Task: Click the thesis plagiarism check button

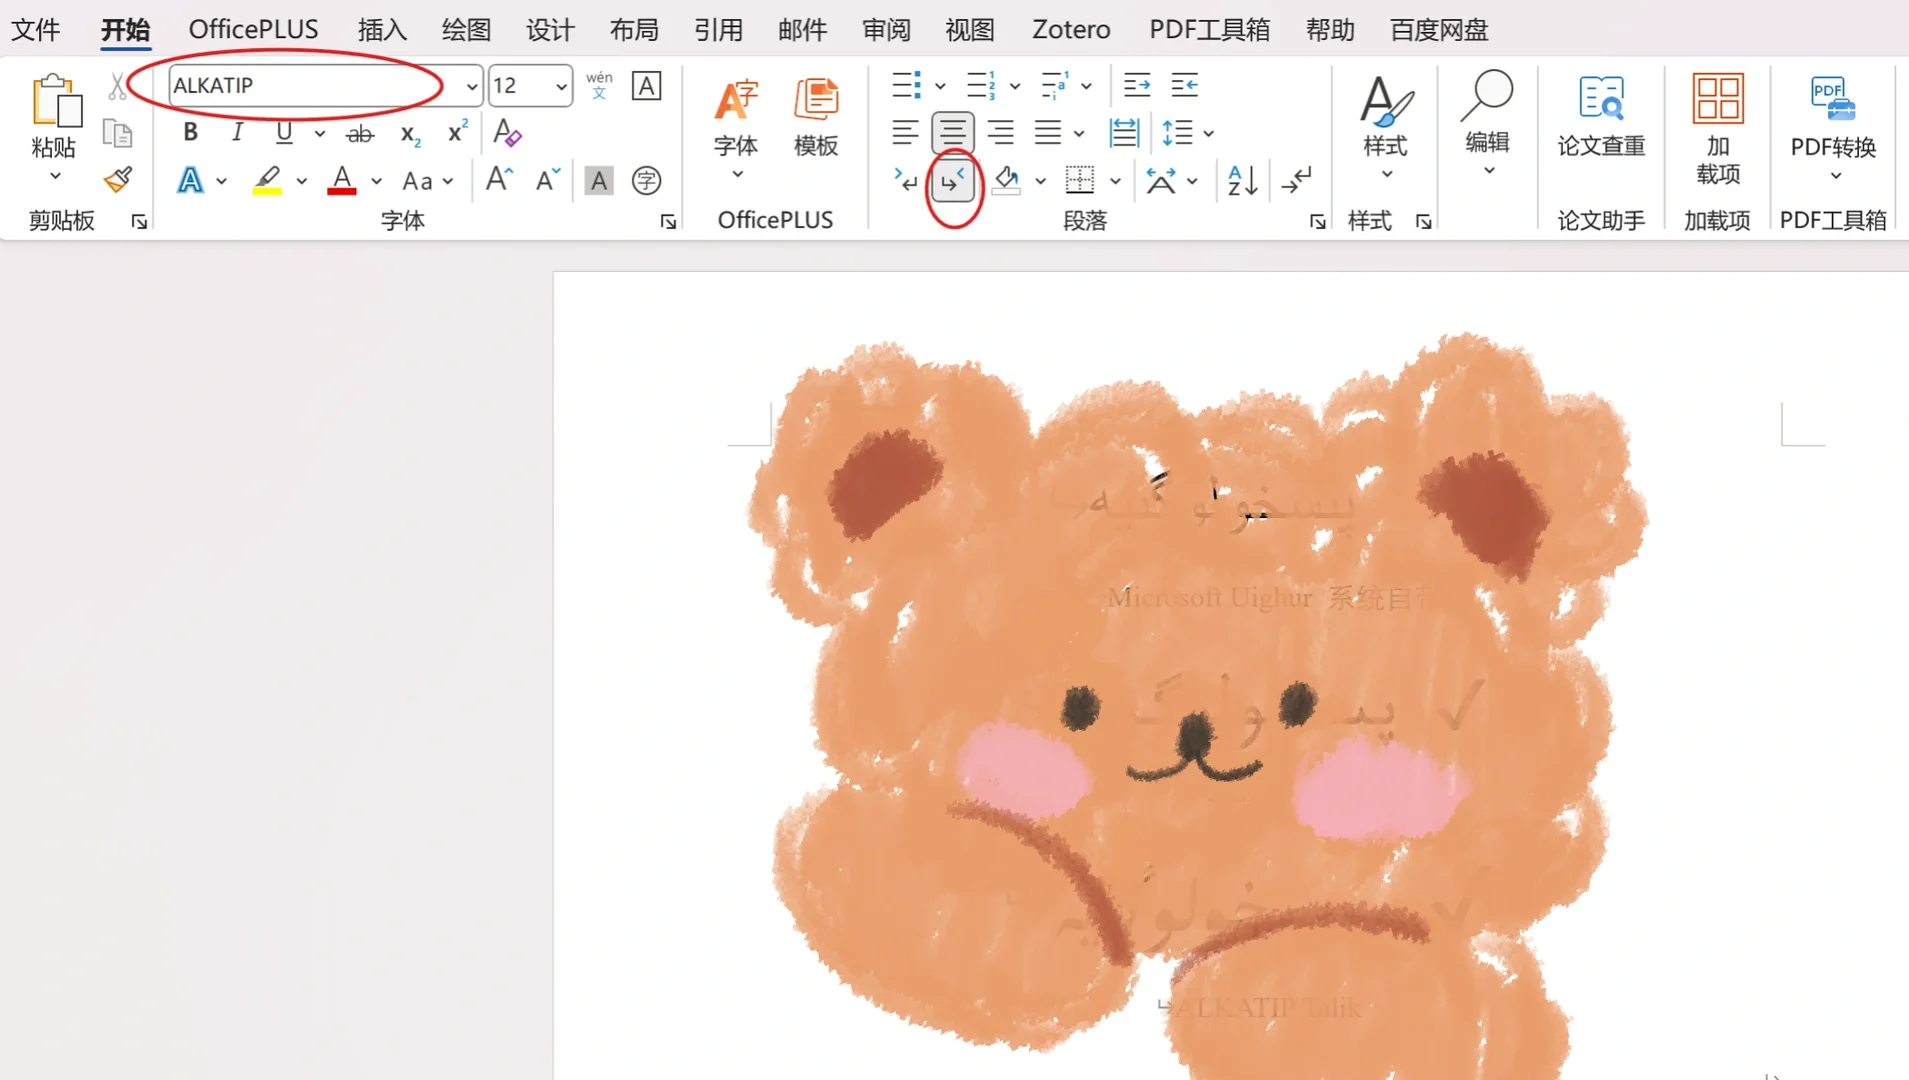Action: pos(1601,117)
